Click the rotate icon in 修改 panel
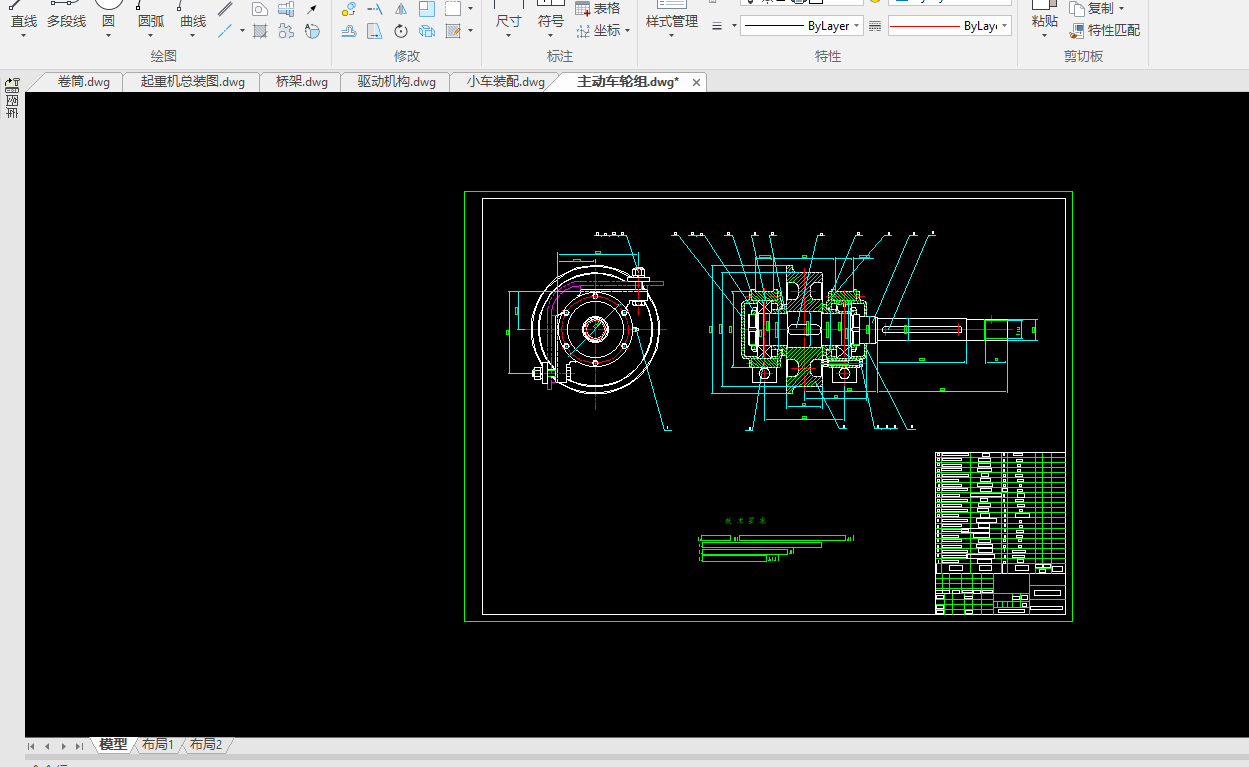 pyautogui.click(x=401, y=31)
